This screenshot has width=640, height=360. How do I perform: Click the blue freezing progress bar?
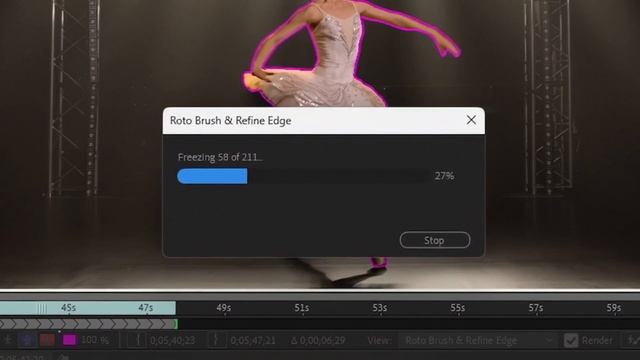[x=212, y=176]
